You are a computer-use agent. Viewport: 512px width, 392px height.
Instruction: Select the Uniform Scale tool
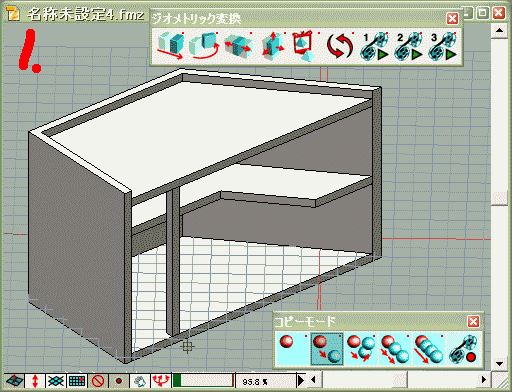[238, 46]
